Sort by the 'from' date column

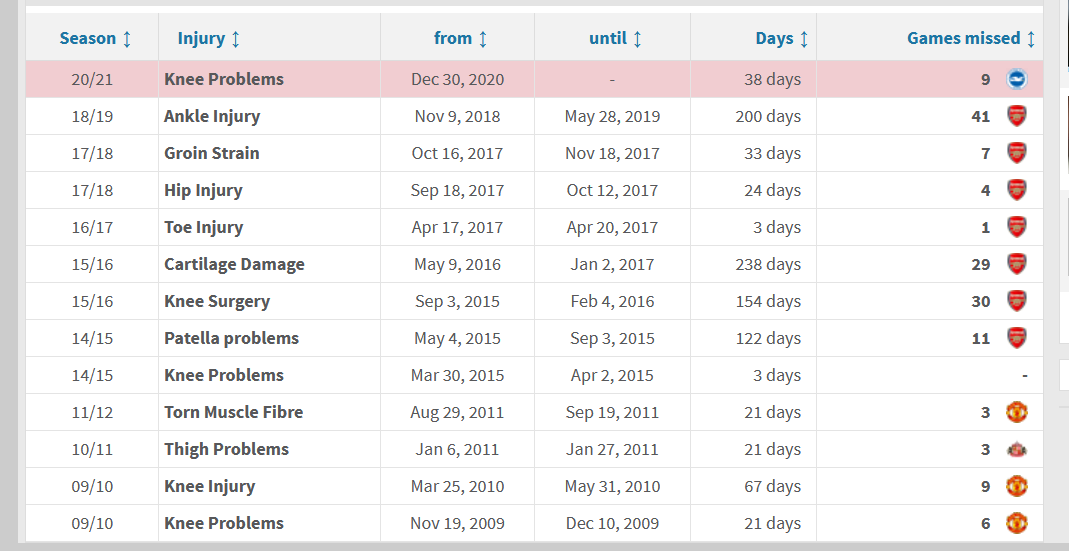(x=460, y=38)
